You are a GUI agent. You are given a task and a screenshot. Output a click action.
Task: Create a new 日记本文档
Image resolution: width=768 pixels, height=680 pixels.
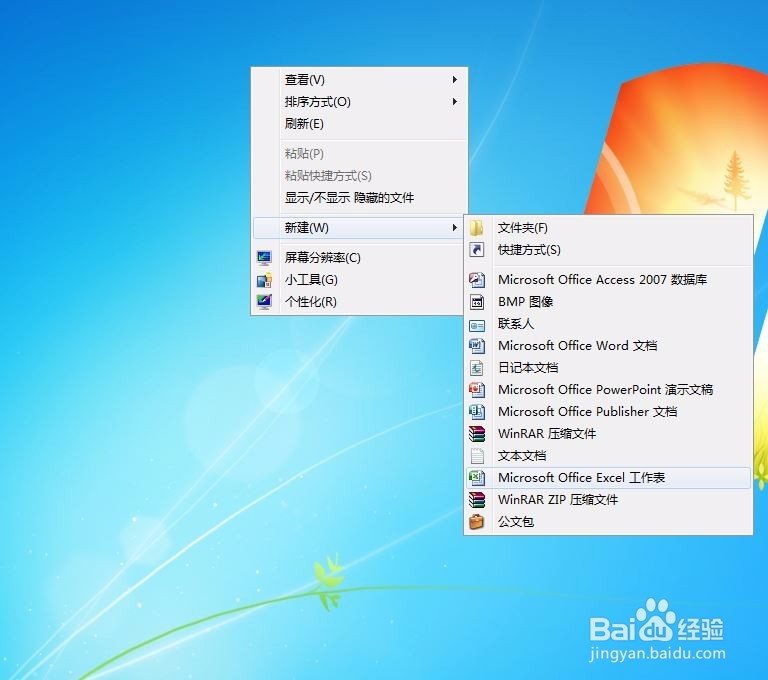click(x=608, y=368)
